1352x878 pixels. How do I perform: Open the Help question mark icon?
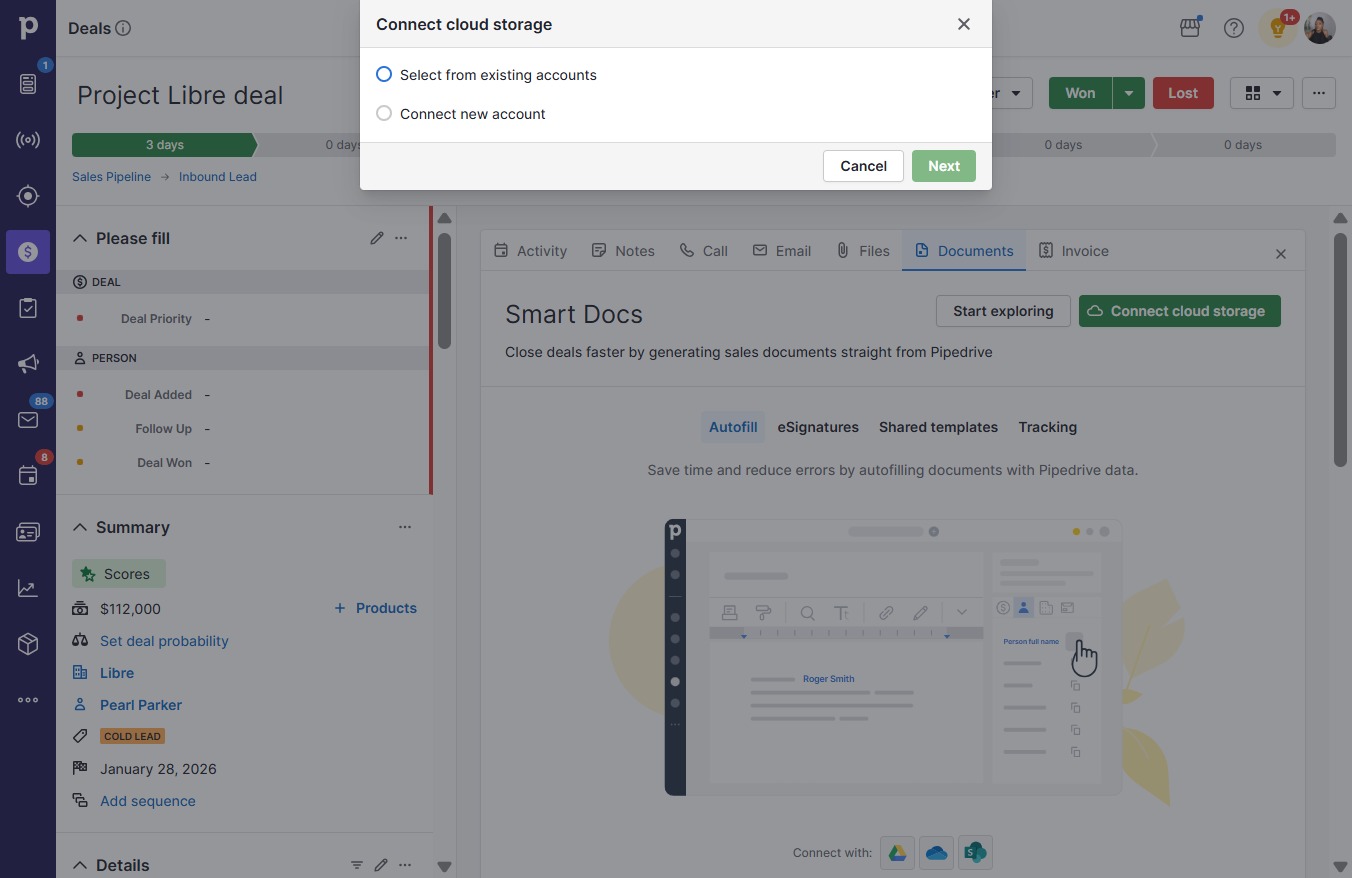1234,28
